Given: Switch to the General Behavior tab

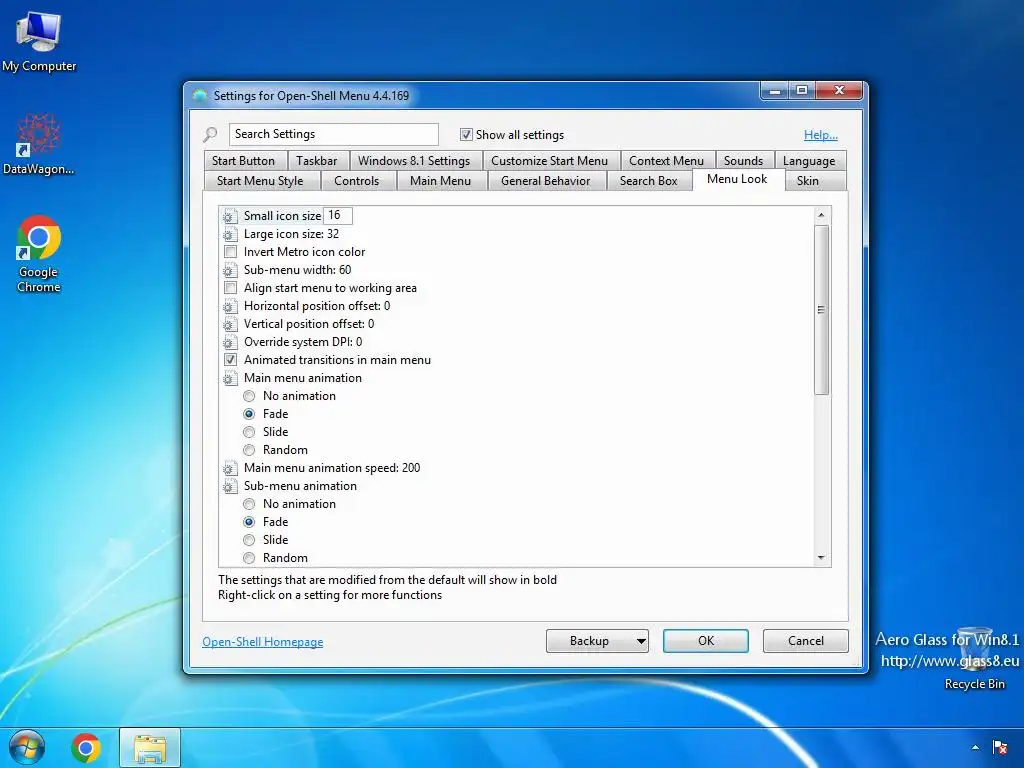Looking at the screenshot, I should click(545, 181).
